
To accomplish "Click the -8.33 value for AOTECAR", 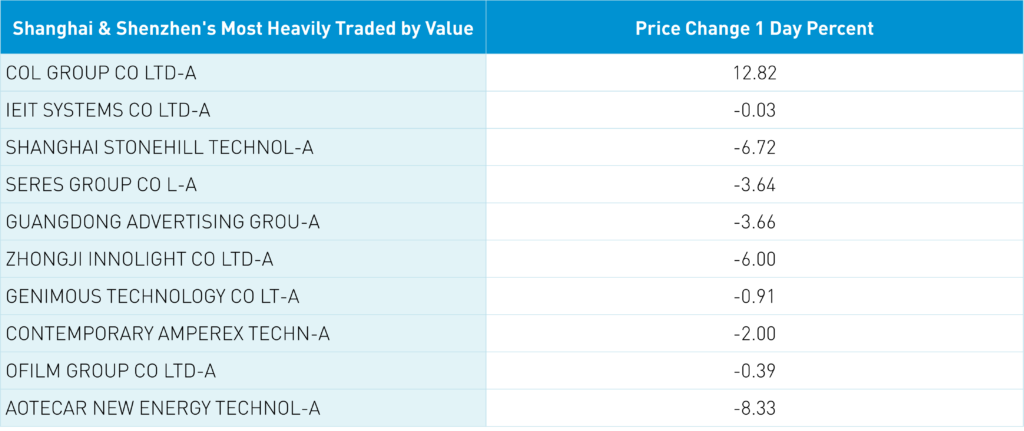I will click(754, 408).
